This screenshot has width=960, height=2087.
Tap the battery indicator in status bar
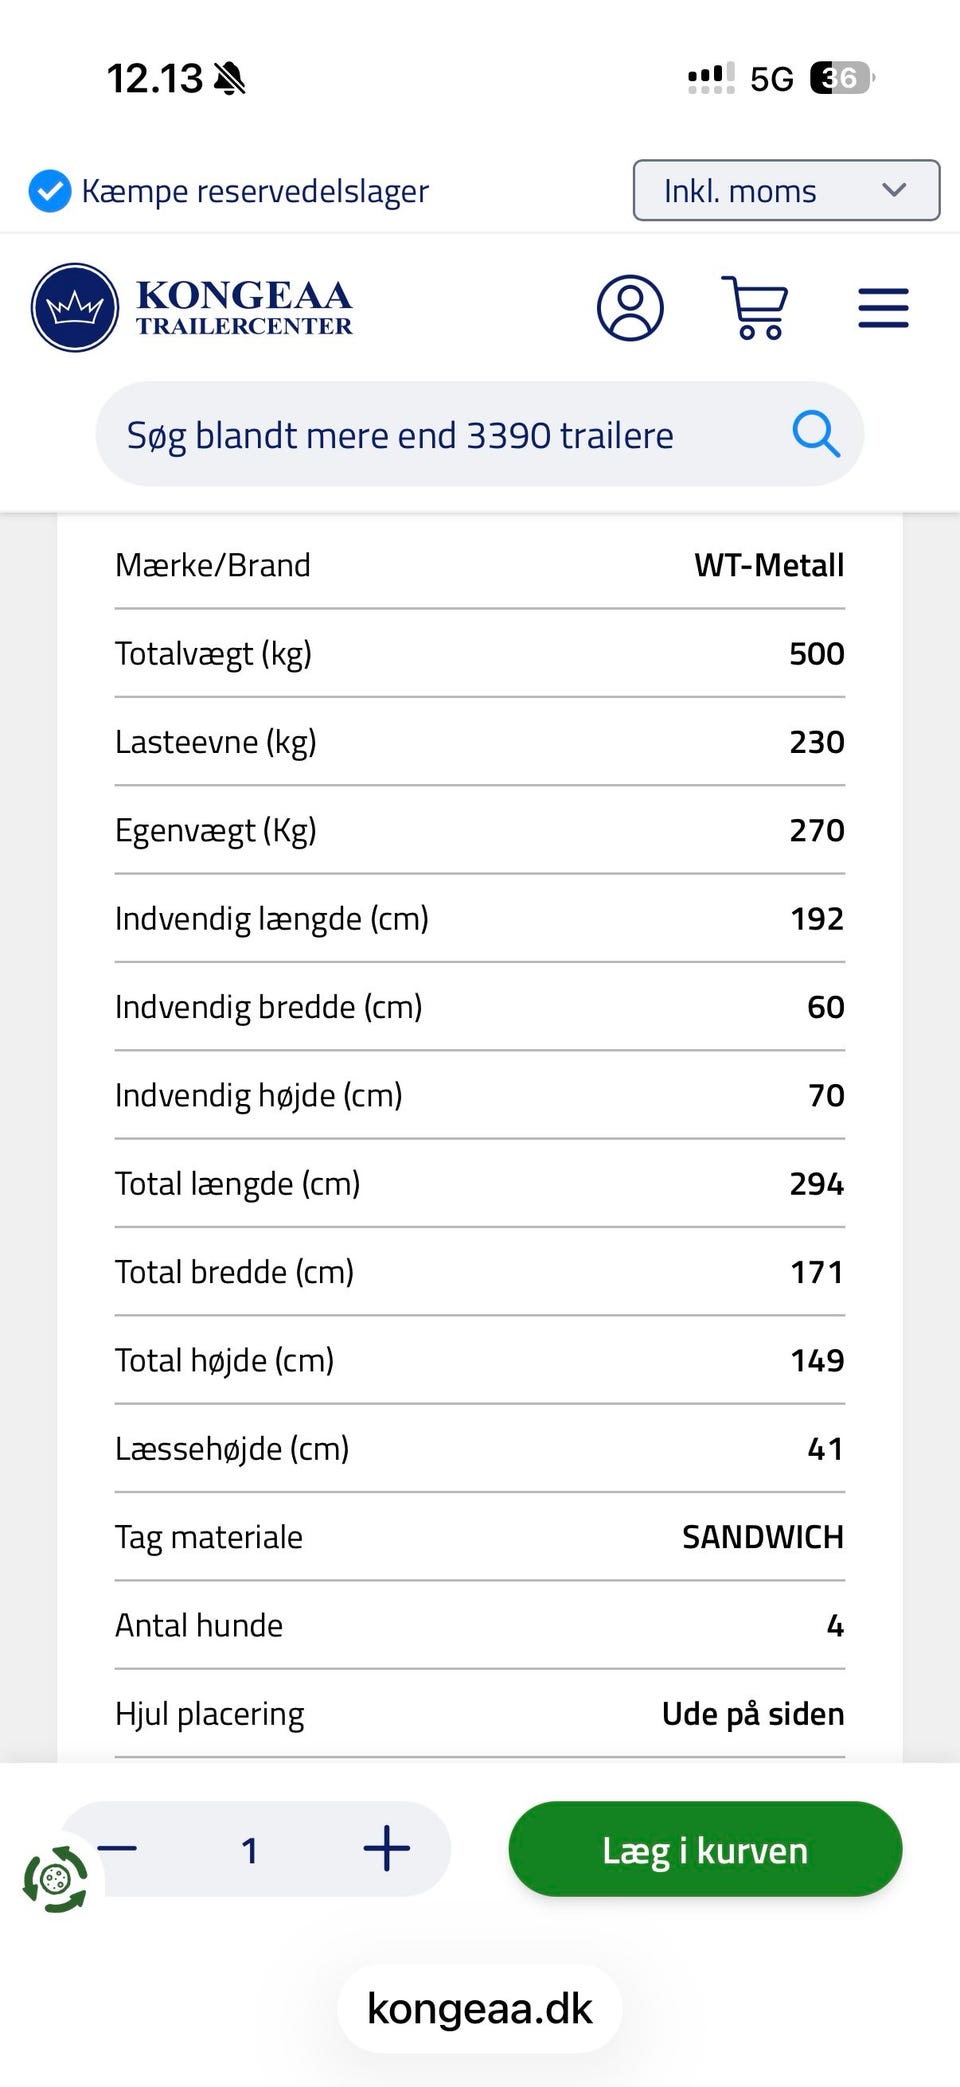pyautogui.click(x=842, y=78)
